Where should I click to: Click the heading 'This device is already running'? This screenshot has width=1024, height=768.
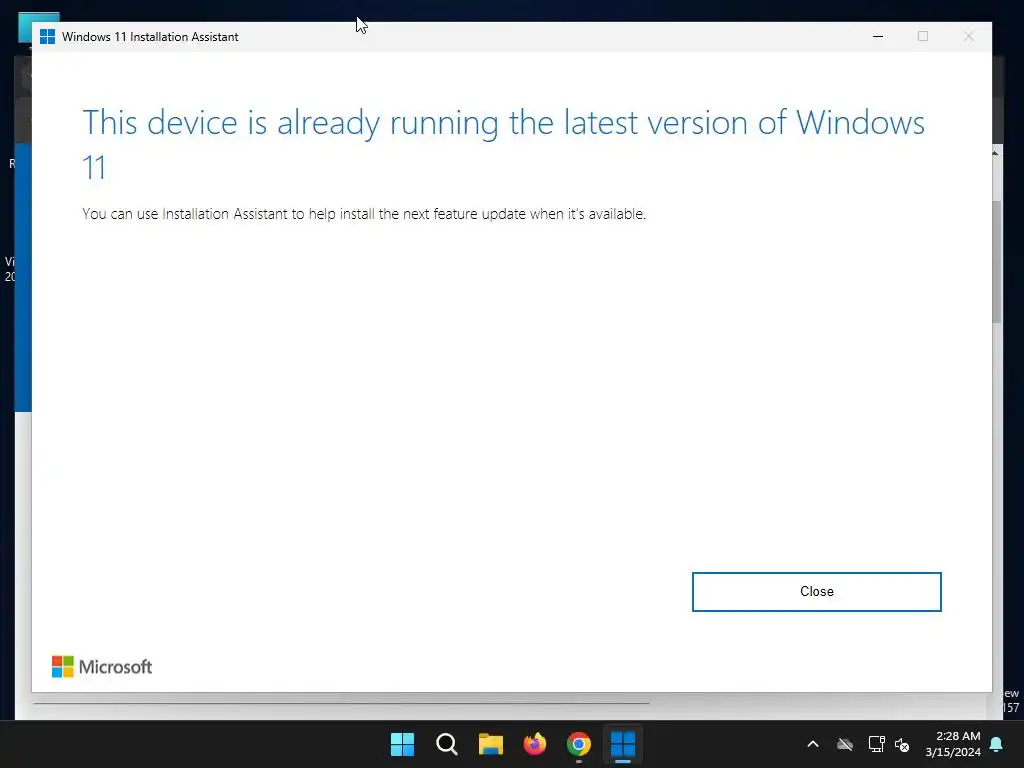(x=296, y=122)
